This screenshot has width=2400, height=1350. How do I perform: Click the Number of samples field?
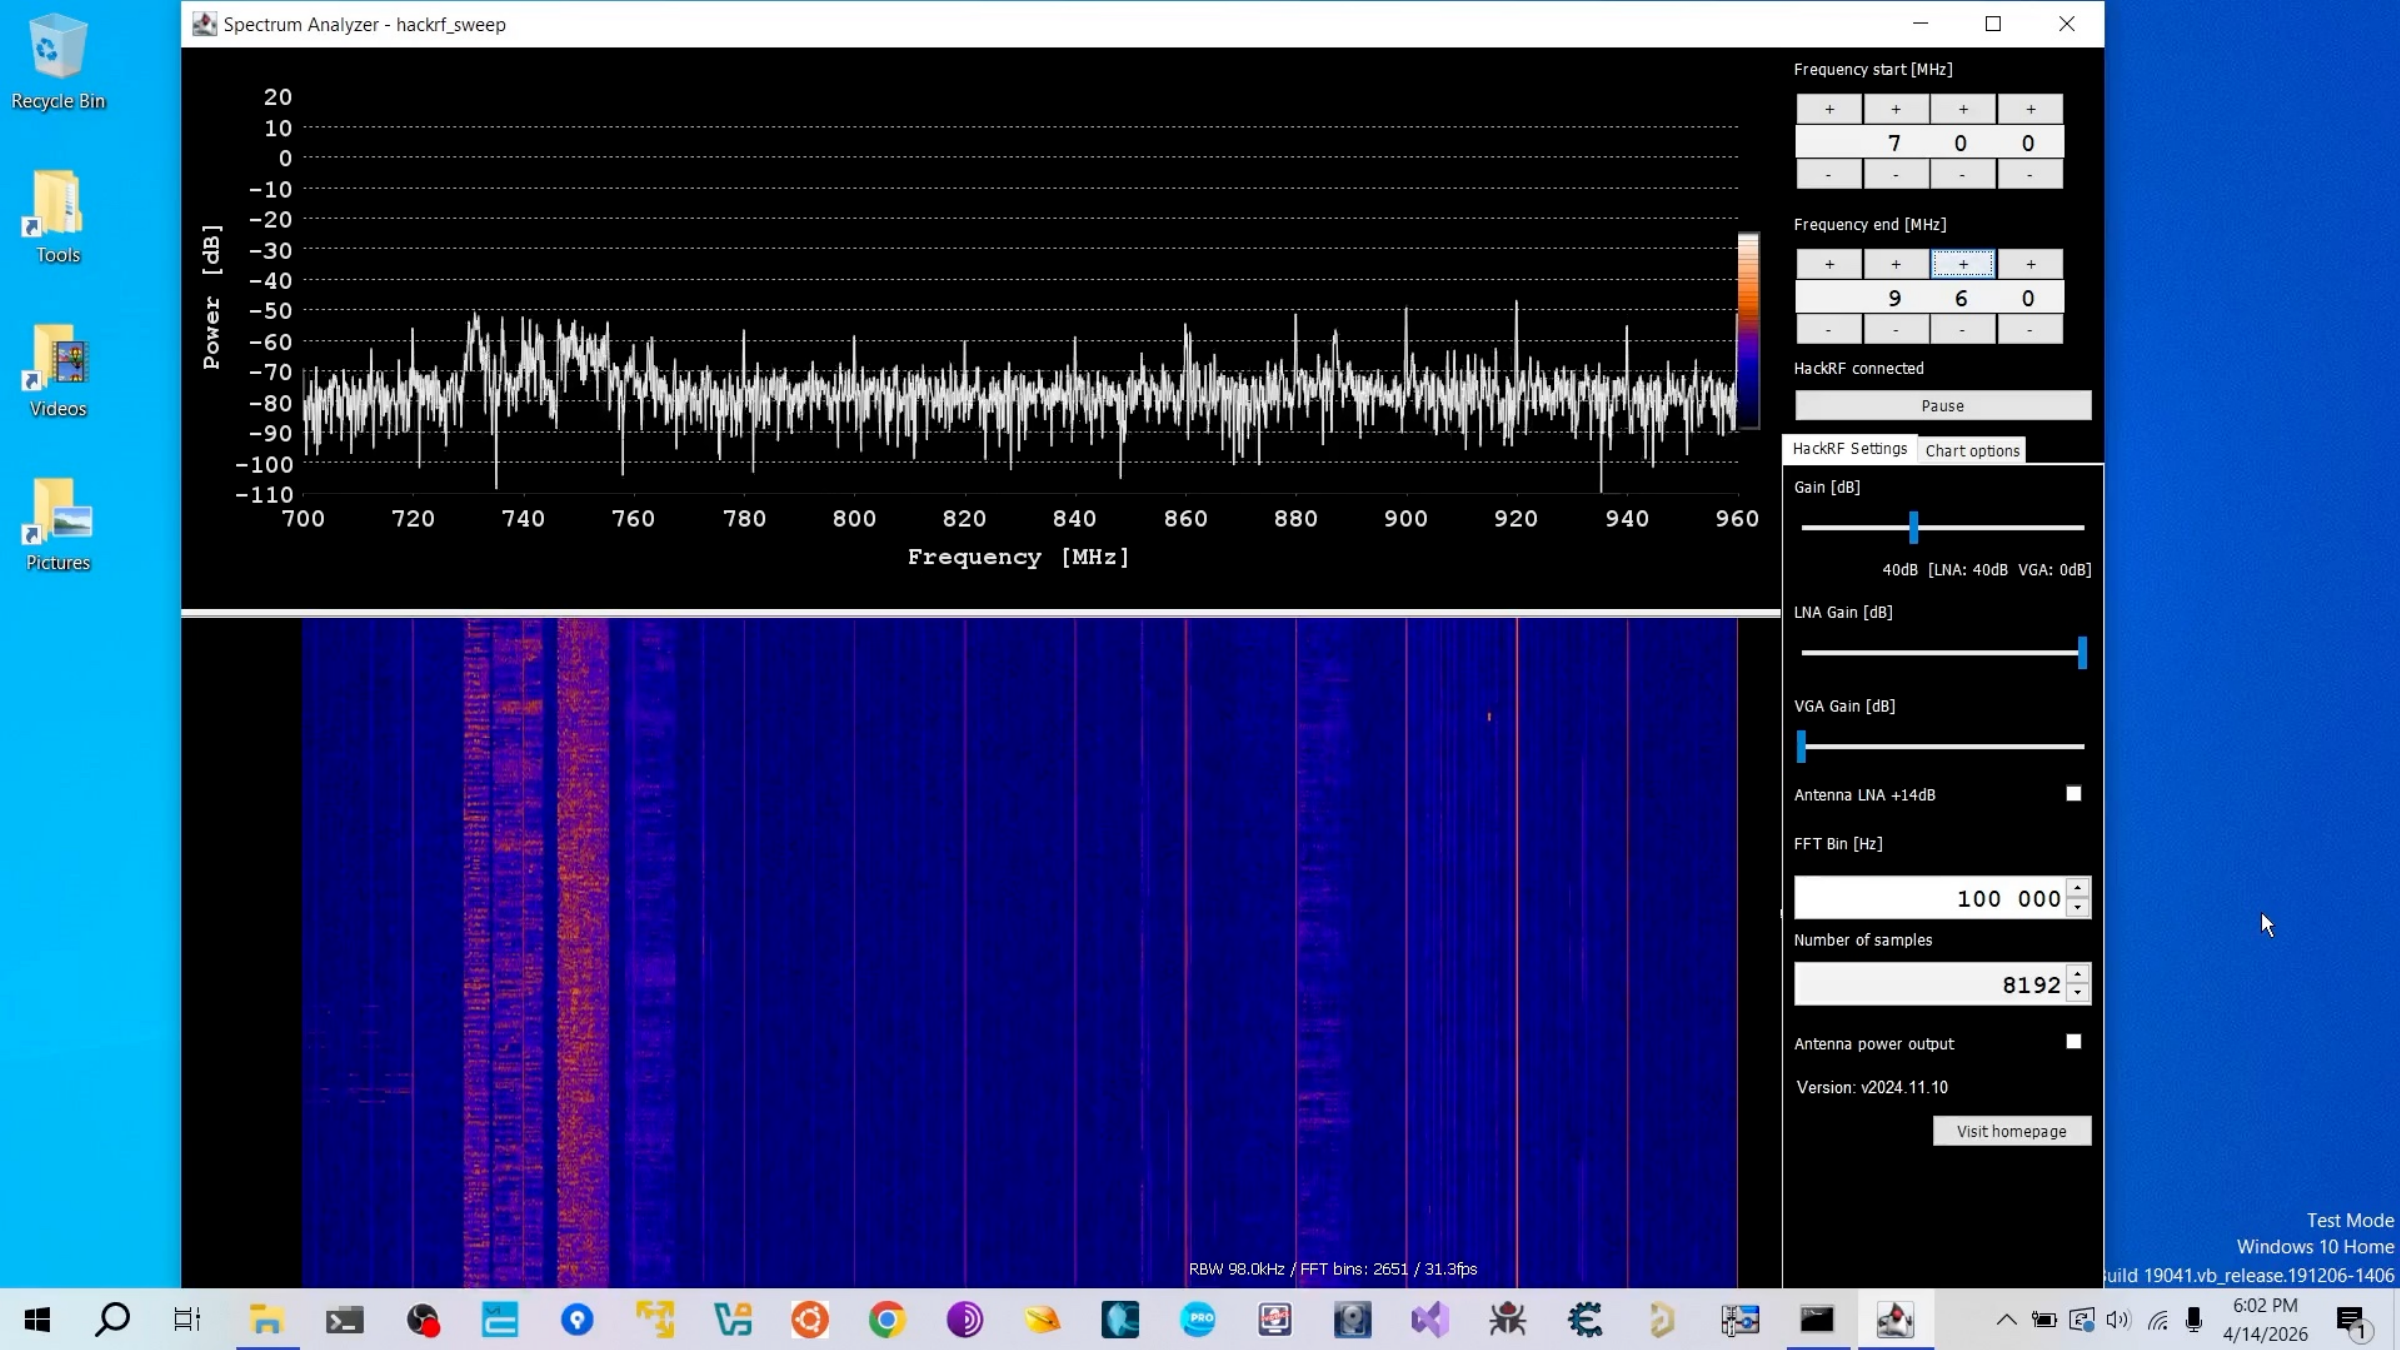(x=1930, y=985)
